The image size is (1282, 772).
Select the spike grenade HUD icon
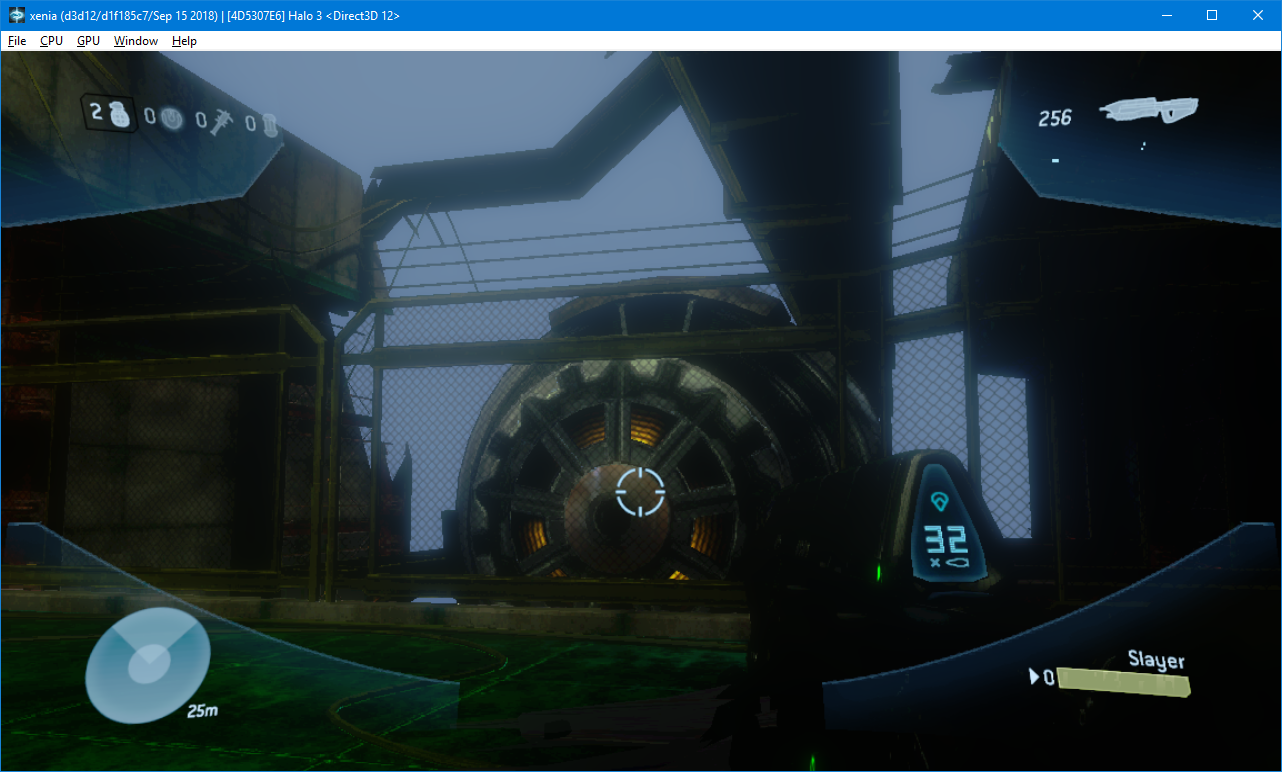223,122
